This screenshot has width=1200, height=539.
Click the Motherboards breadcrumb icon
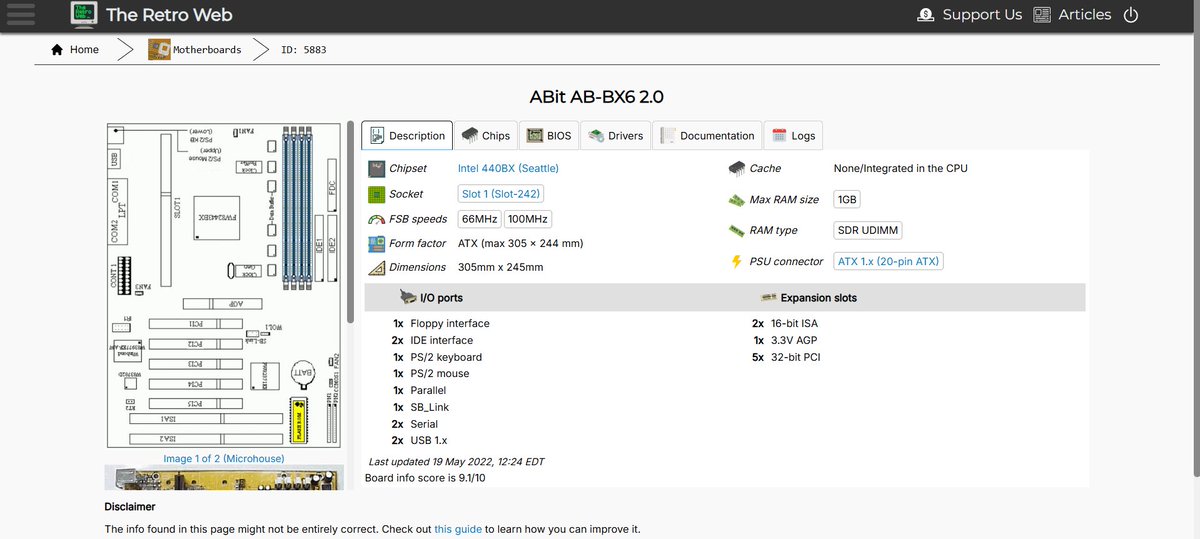tap(159, 49)
